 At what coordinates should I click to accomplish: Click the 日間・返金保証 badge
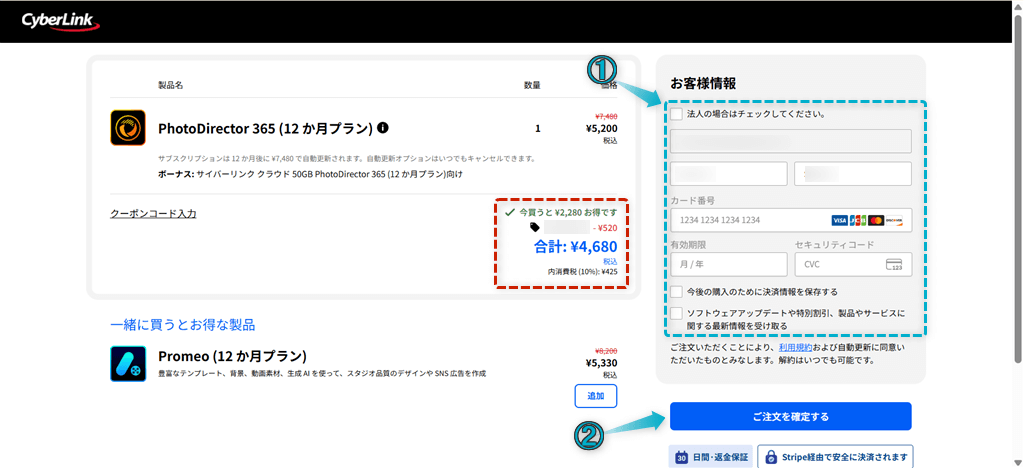point(711,456)
